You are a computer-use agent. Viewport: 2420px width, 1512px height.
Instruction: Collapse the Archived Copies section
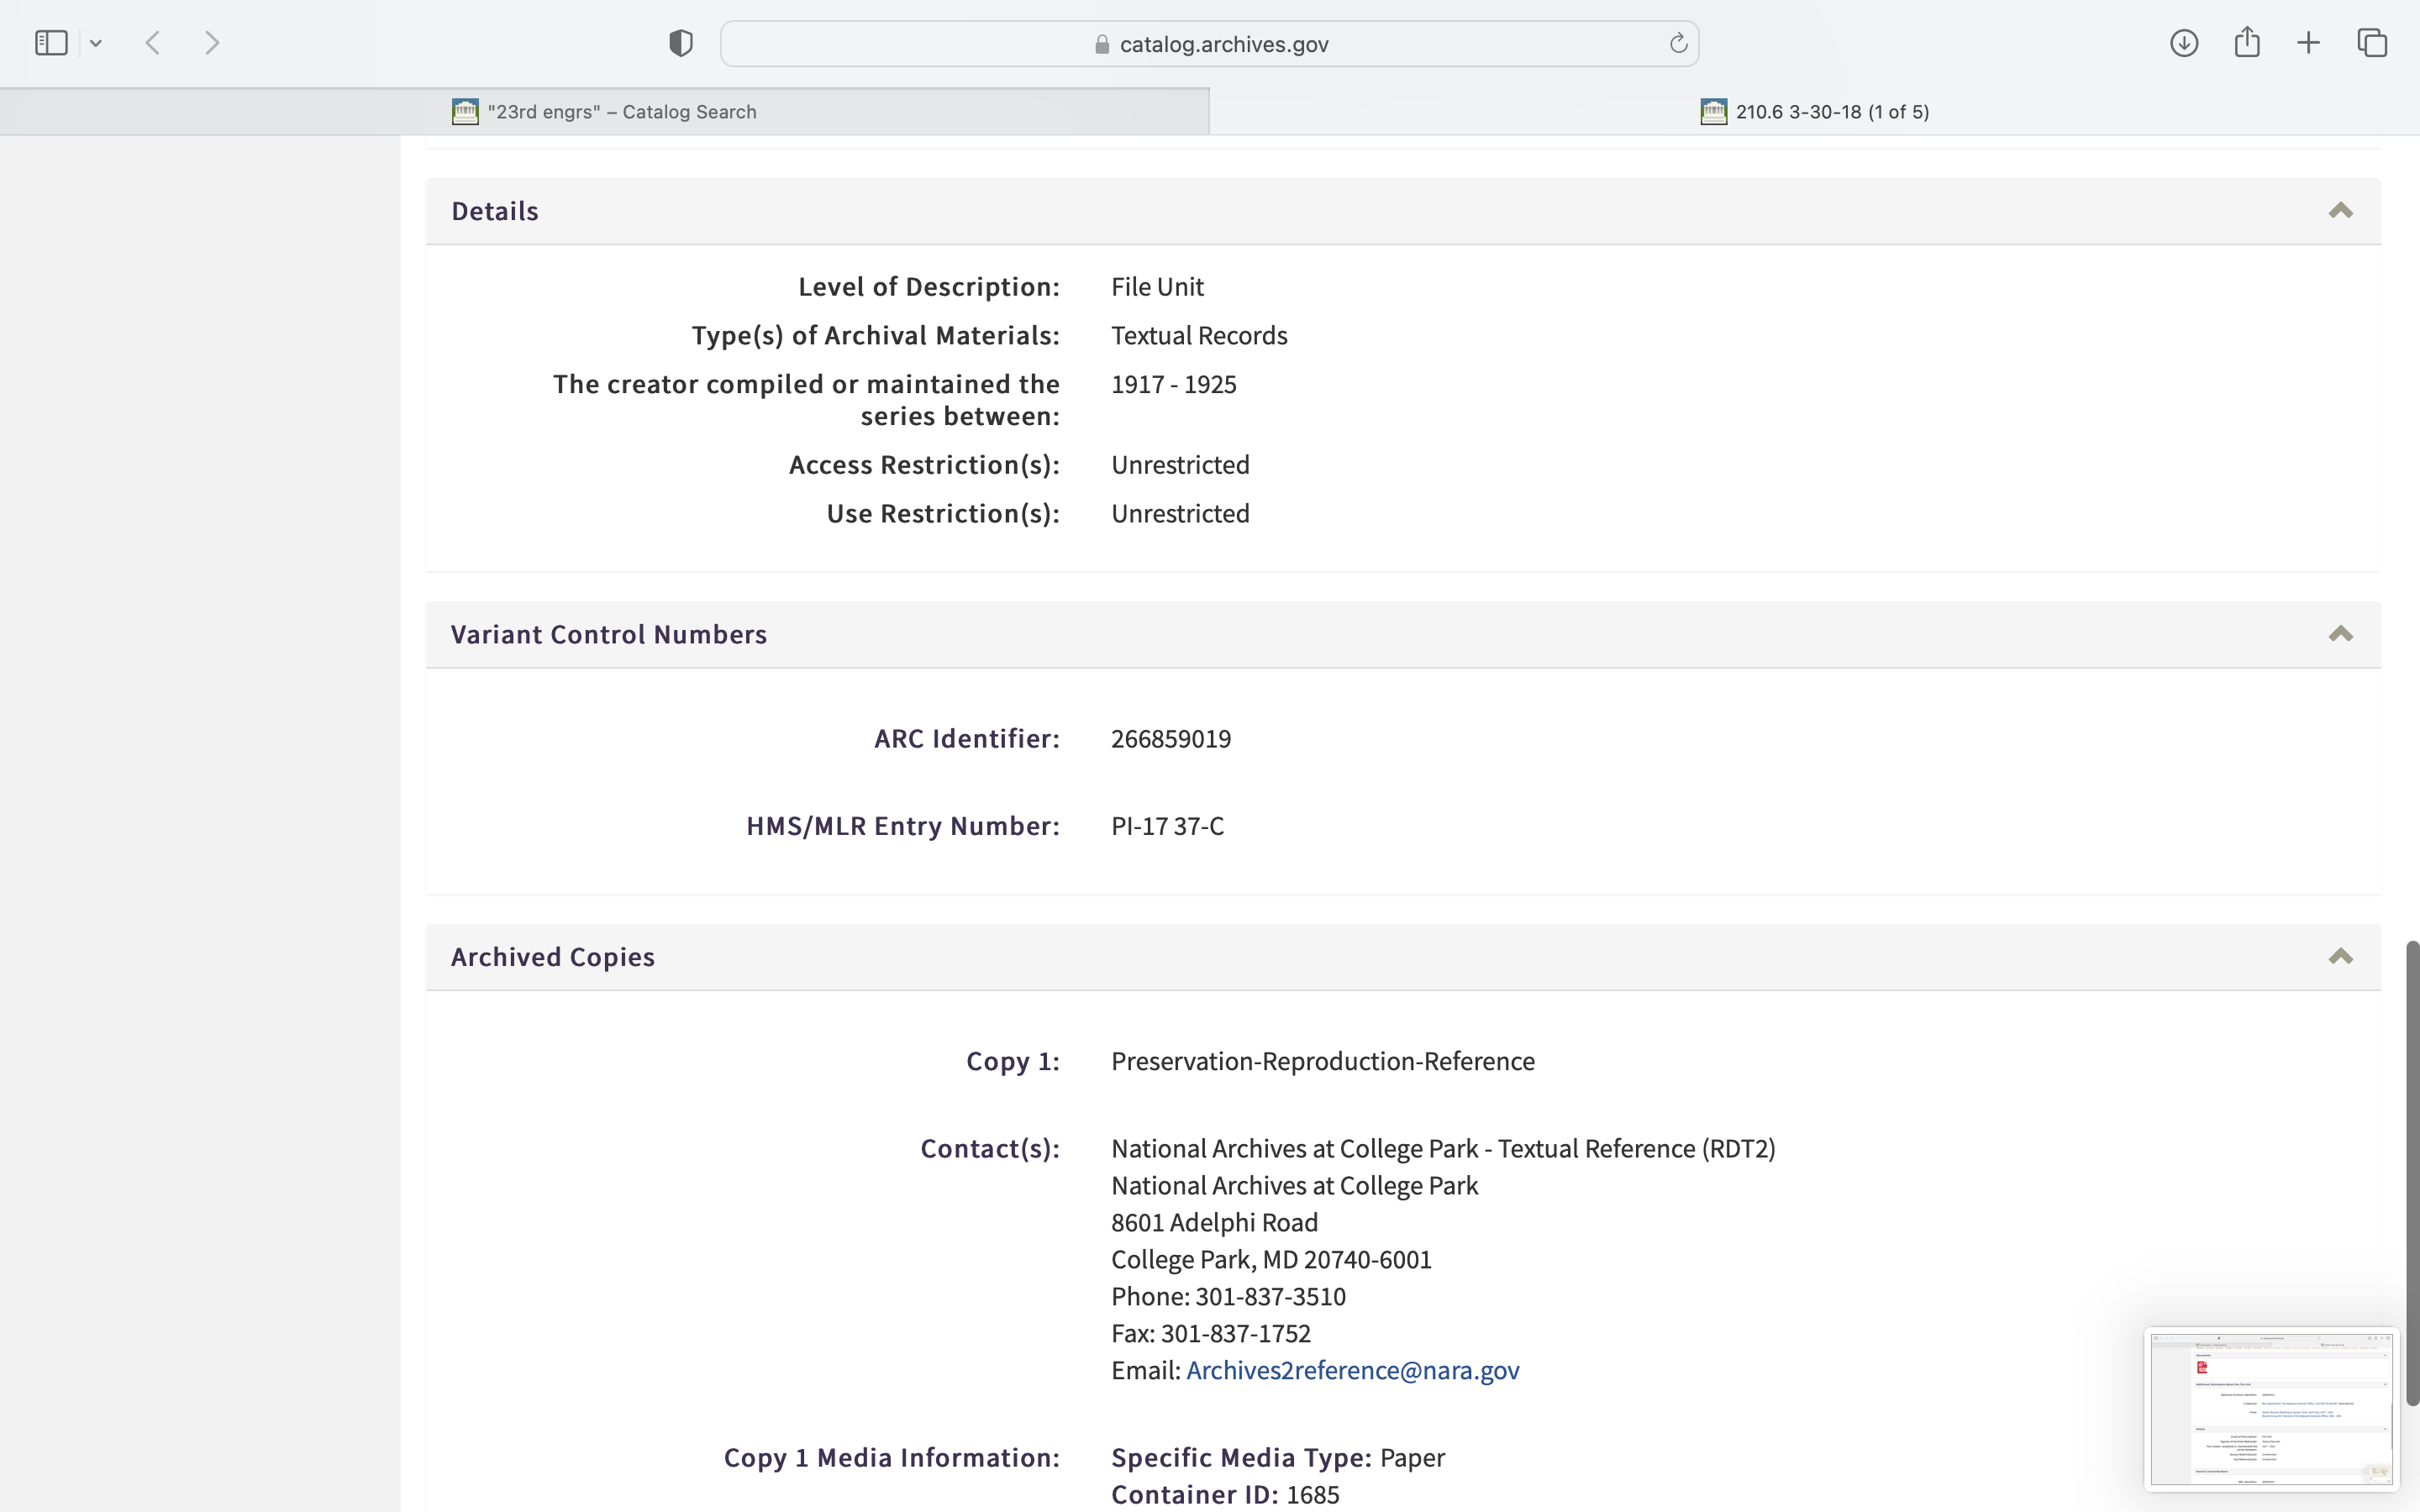tap(2340, 957)
